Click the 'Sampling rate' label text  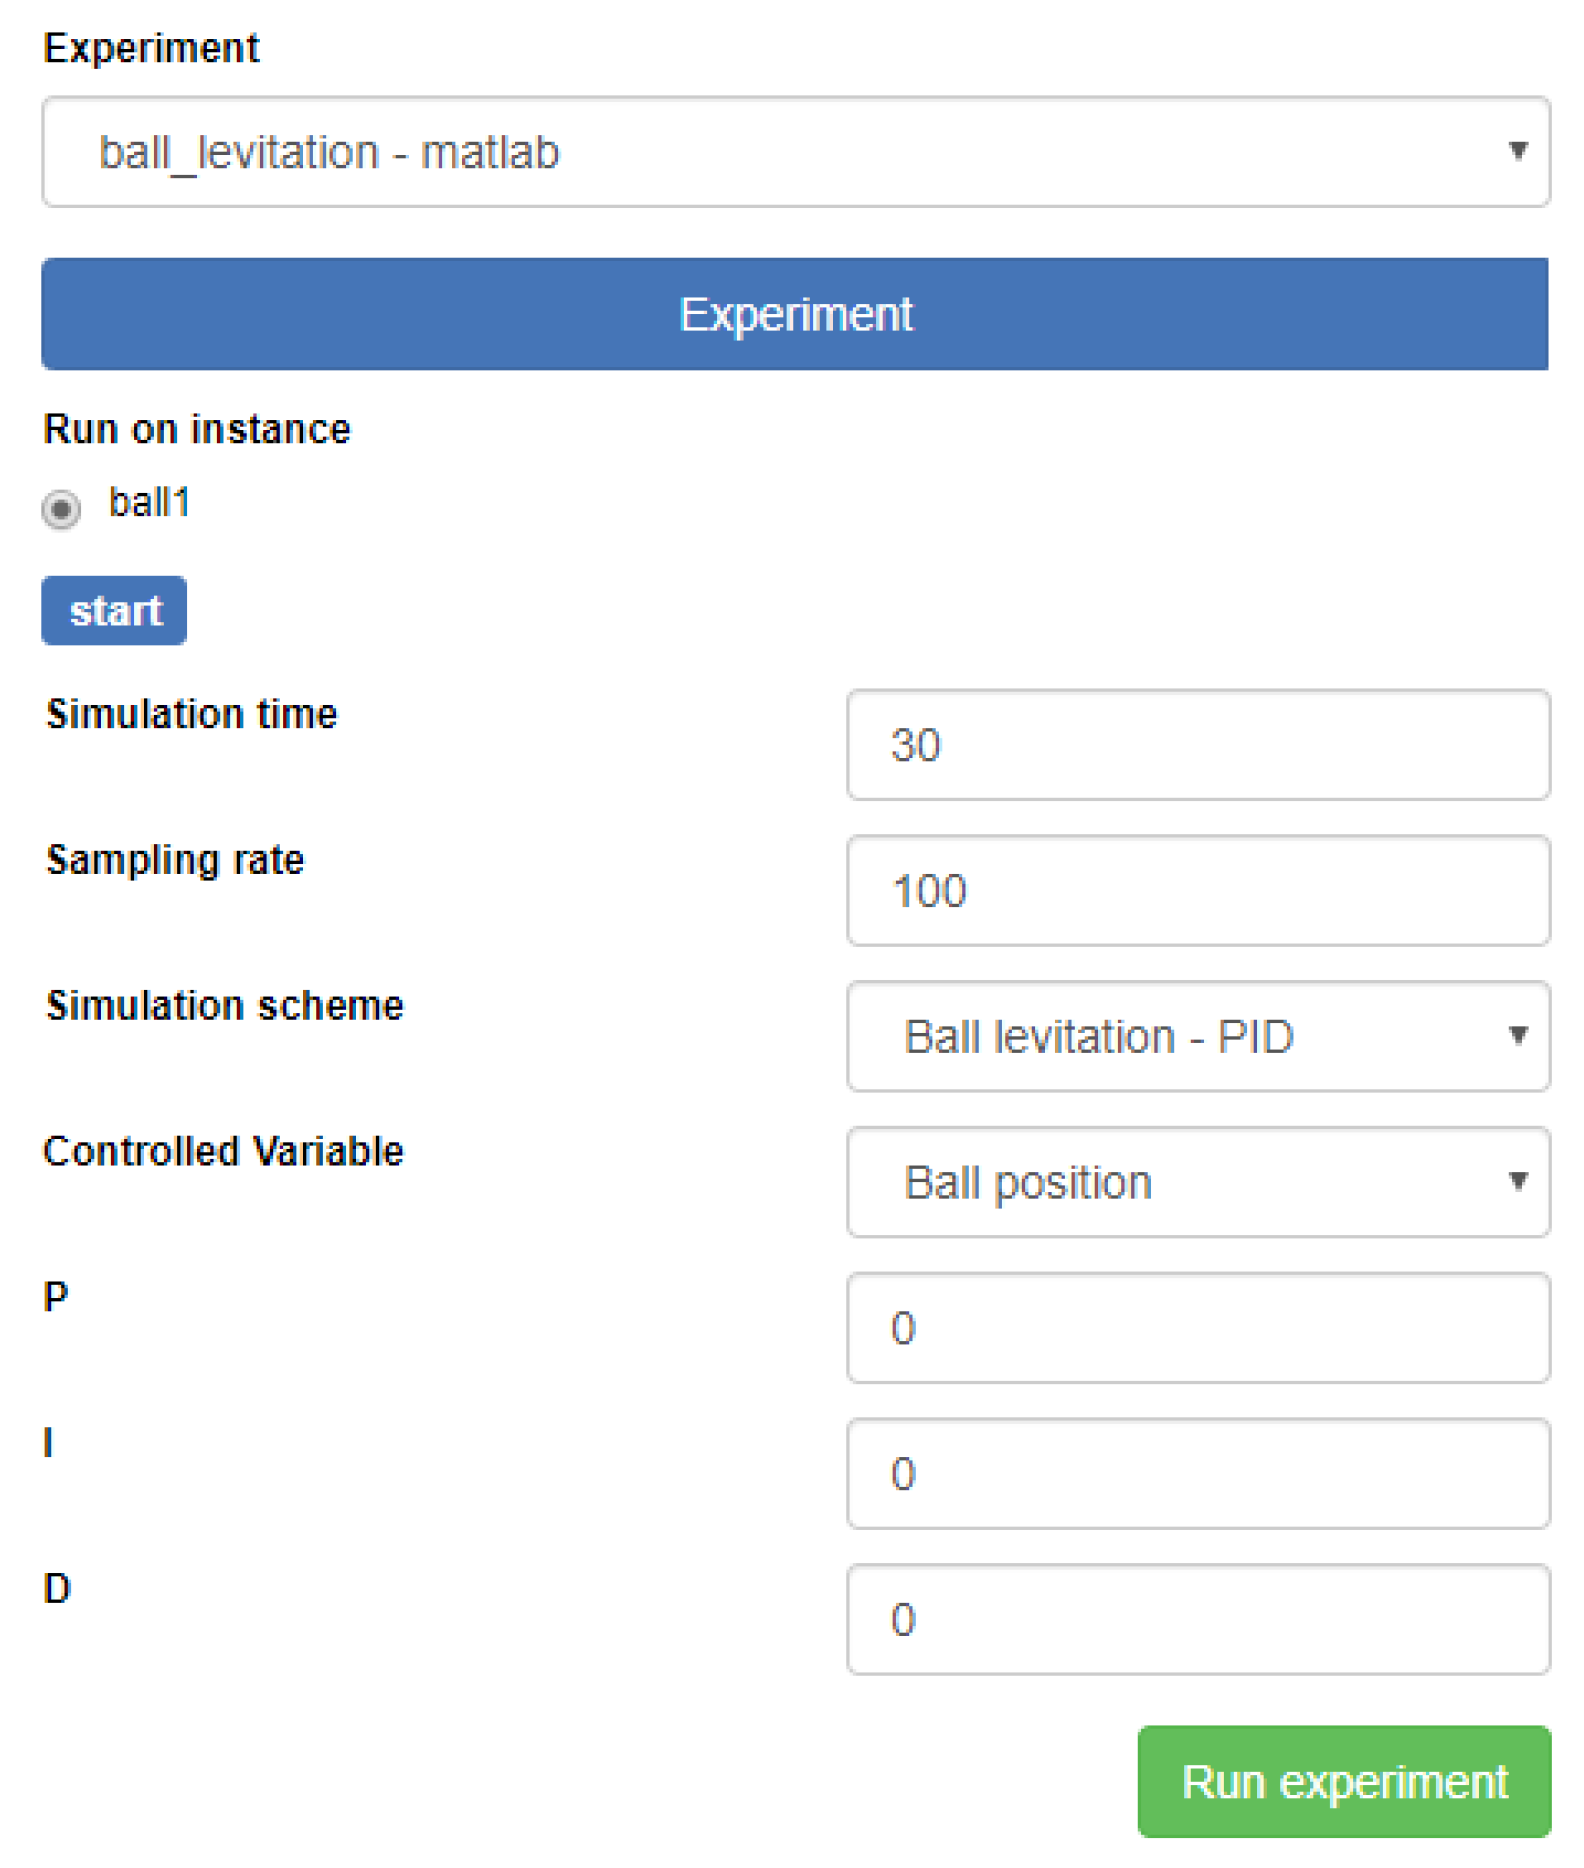pyautogui.click(x=175, y=860)
